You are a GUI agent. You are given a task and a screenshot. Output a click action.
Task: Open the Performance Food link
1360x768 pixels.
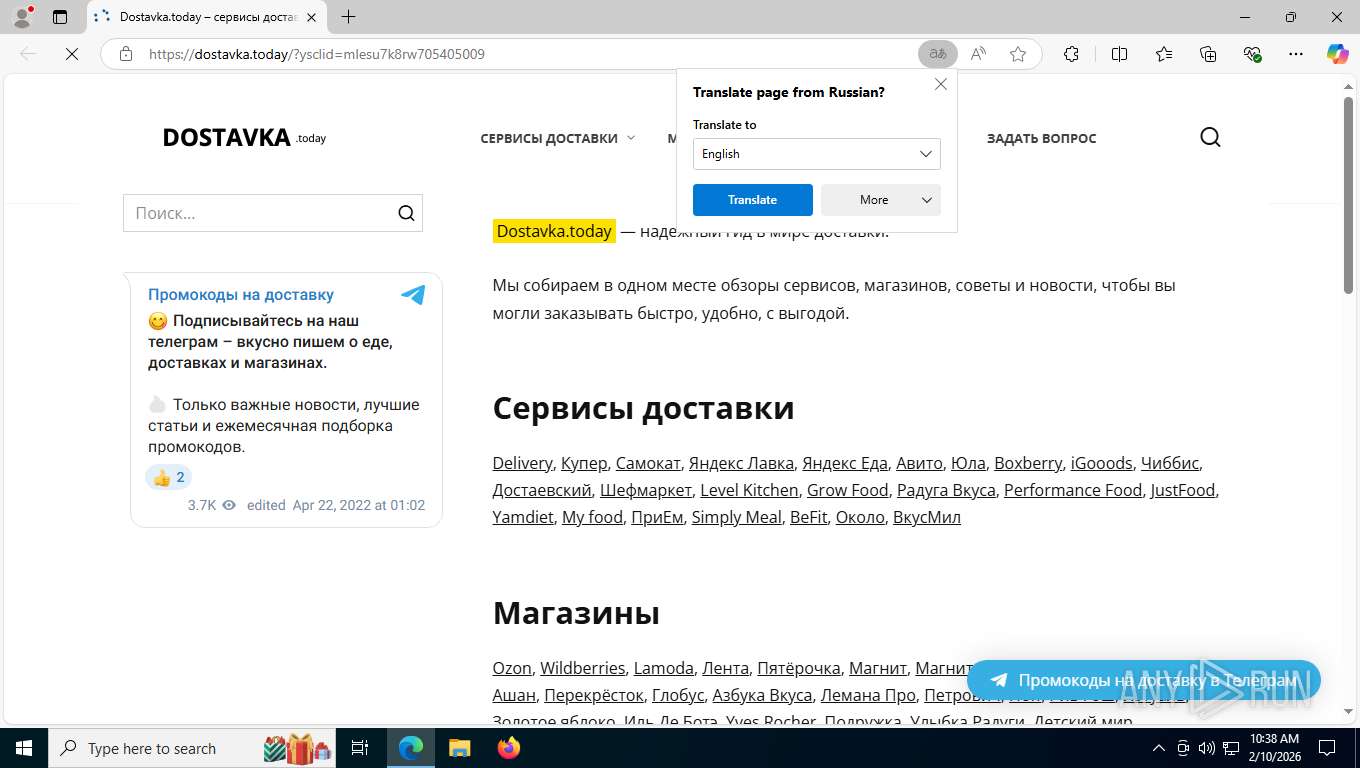coord(1073,490)
